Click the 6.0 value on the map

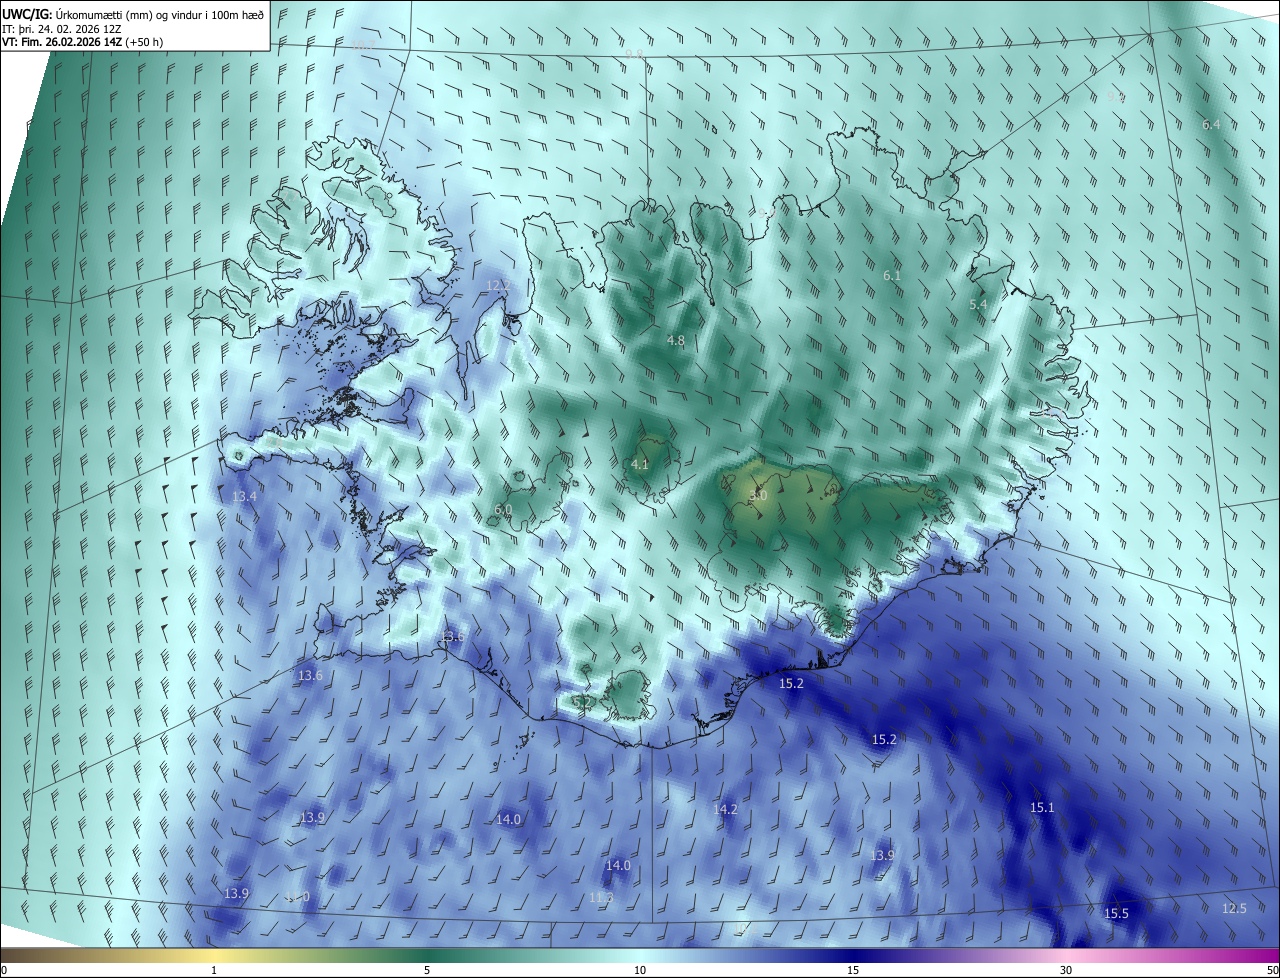pyautogui.click(x=503, y=510)
